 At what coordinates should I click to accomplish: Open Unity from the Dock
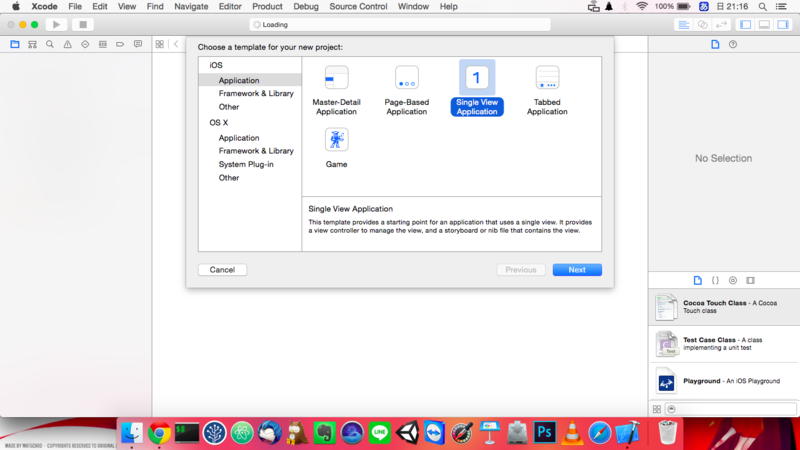[407, 433]
